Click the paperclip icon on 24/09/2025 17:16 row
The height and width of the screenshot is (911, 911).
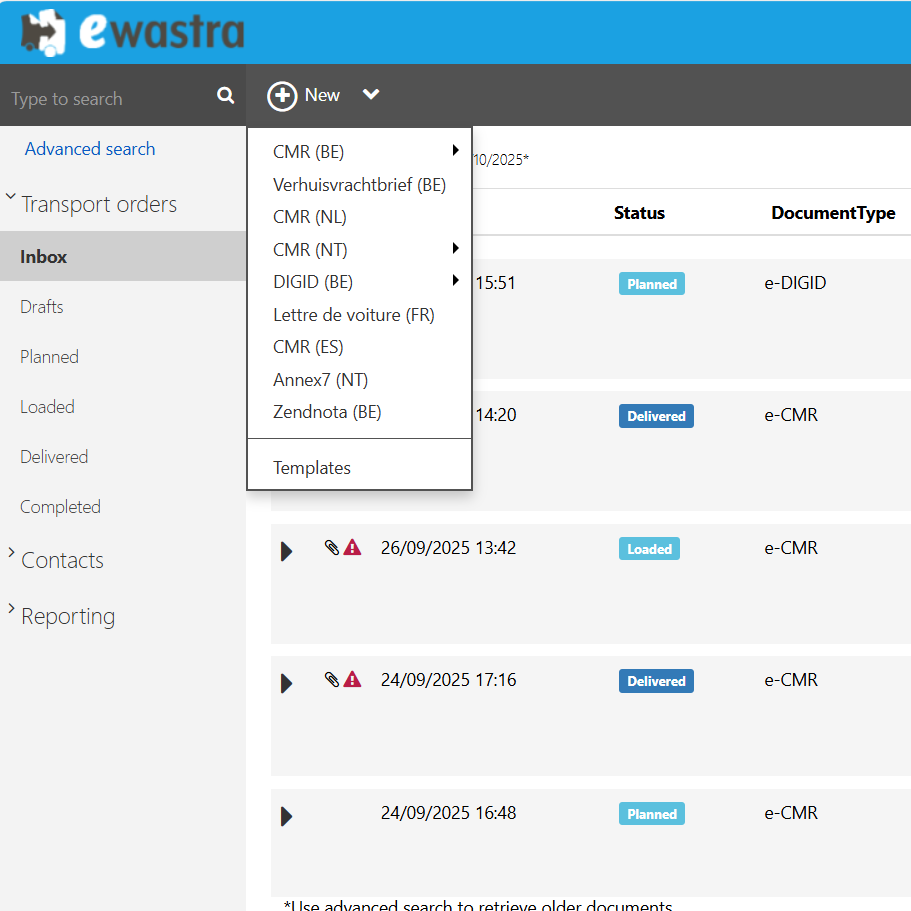coord(332,680)
